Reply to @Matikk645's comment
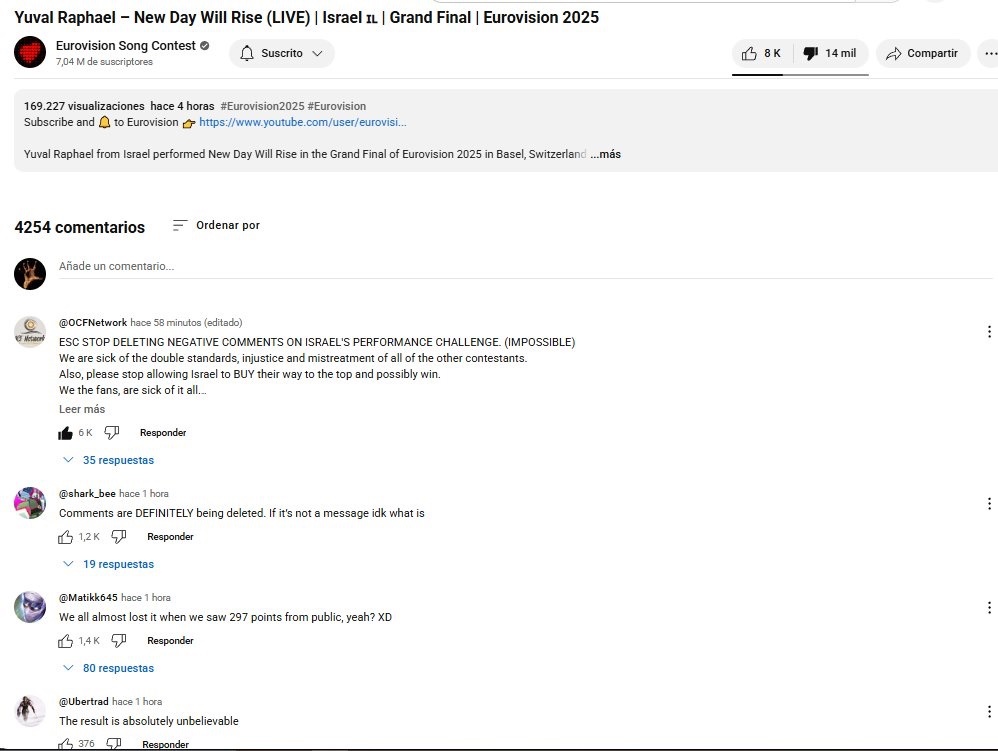Screen dimensions: 998x751 click(x=170, y=640)
